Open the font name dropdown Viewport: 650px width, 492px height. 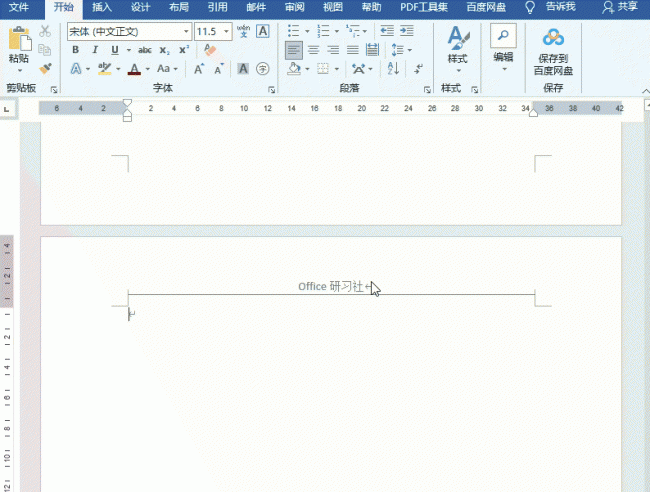pos(186,32)
